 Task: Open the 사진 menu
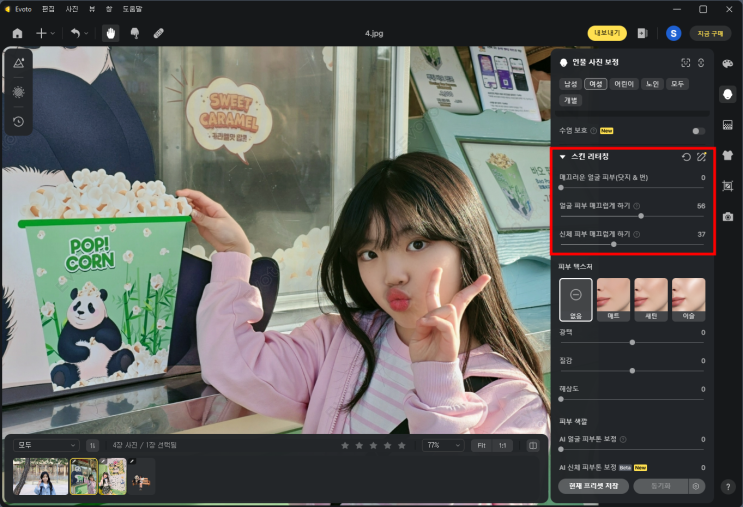point(72,9)
